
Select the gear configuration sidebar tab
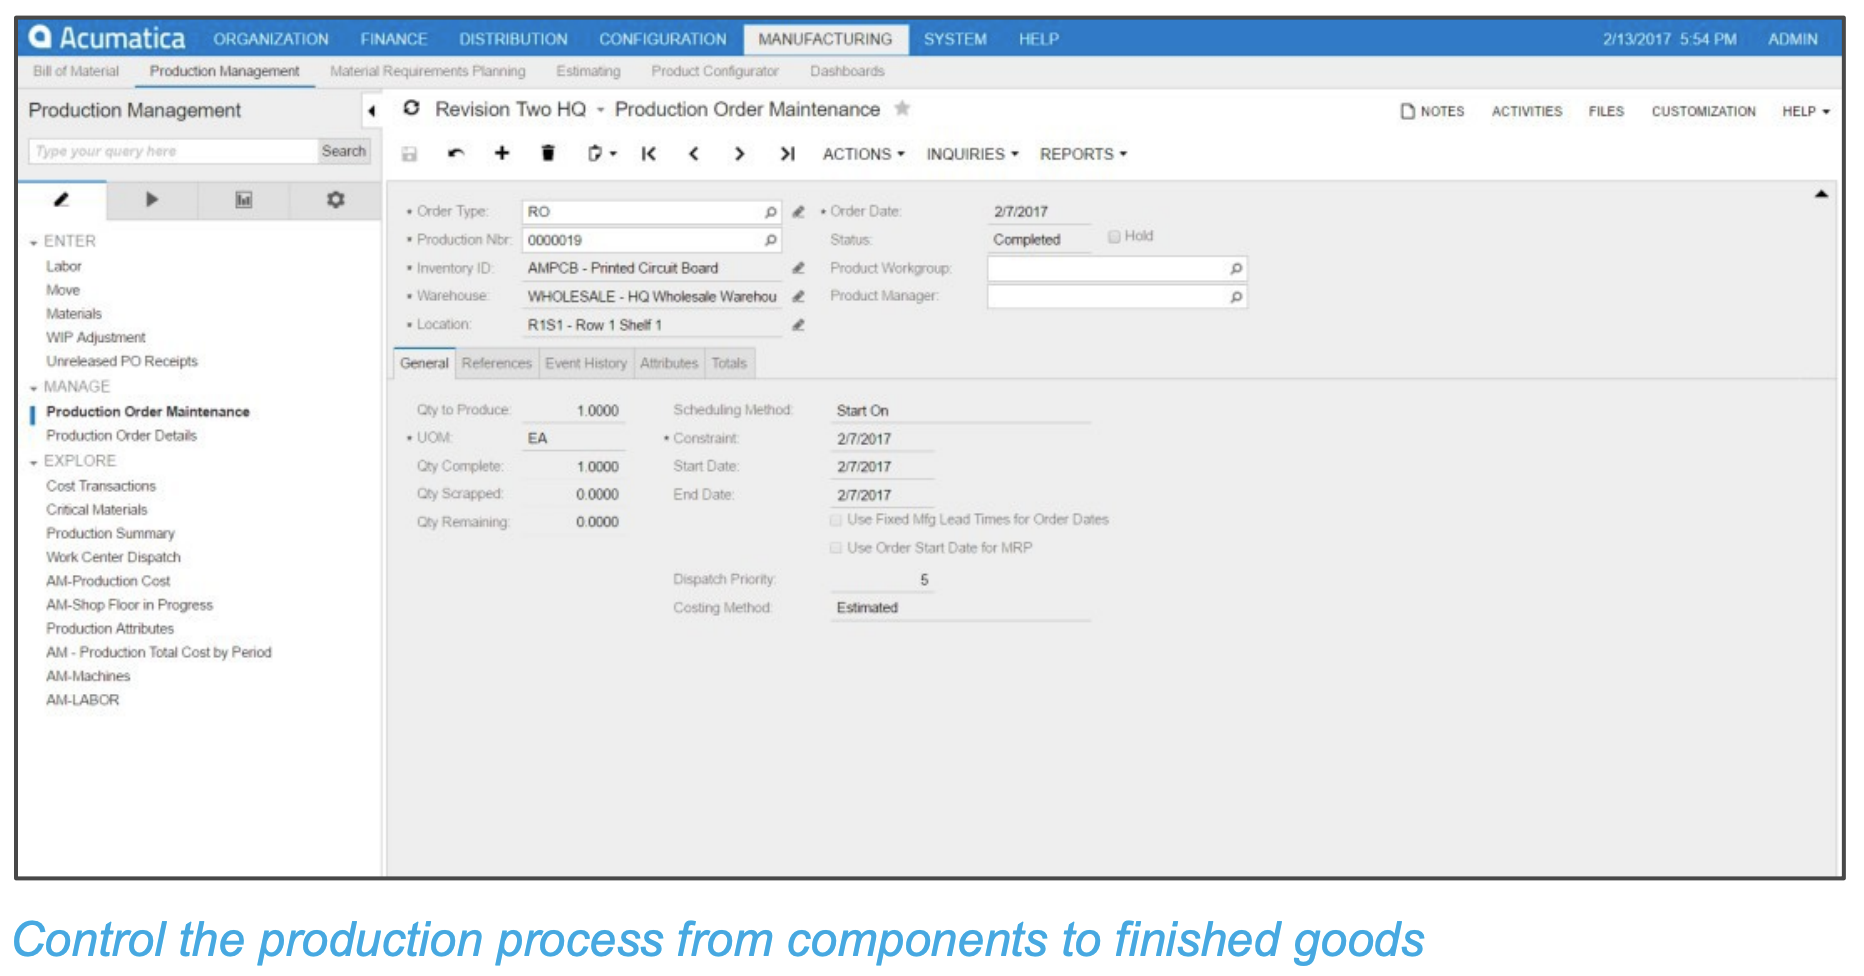(335, 200)
